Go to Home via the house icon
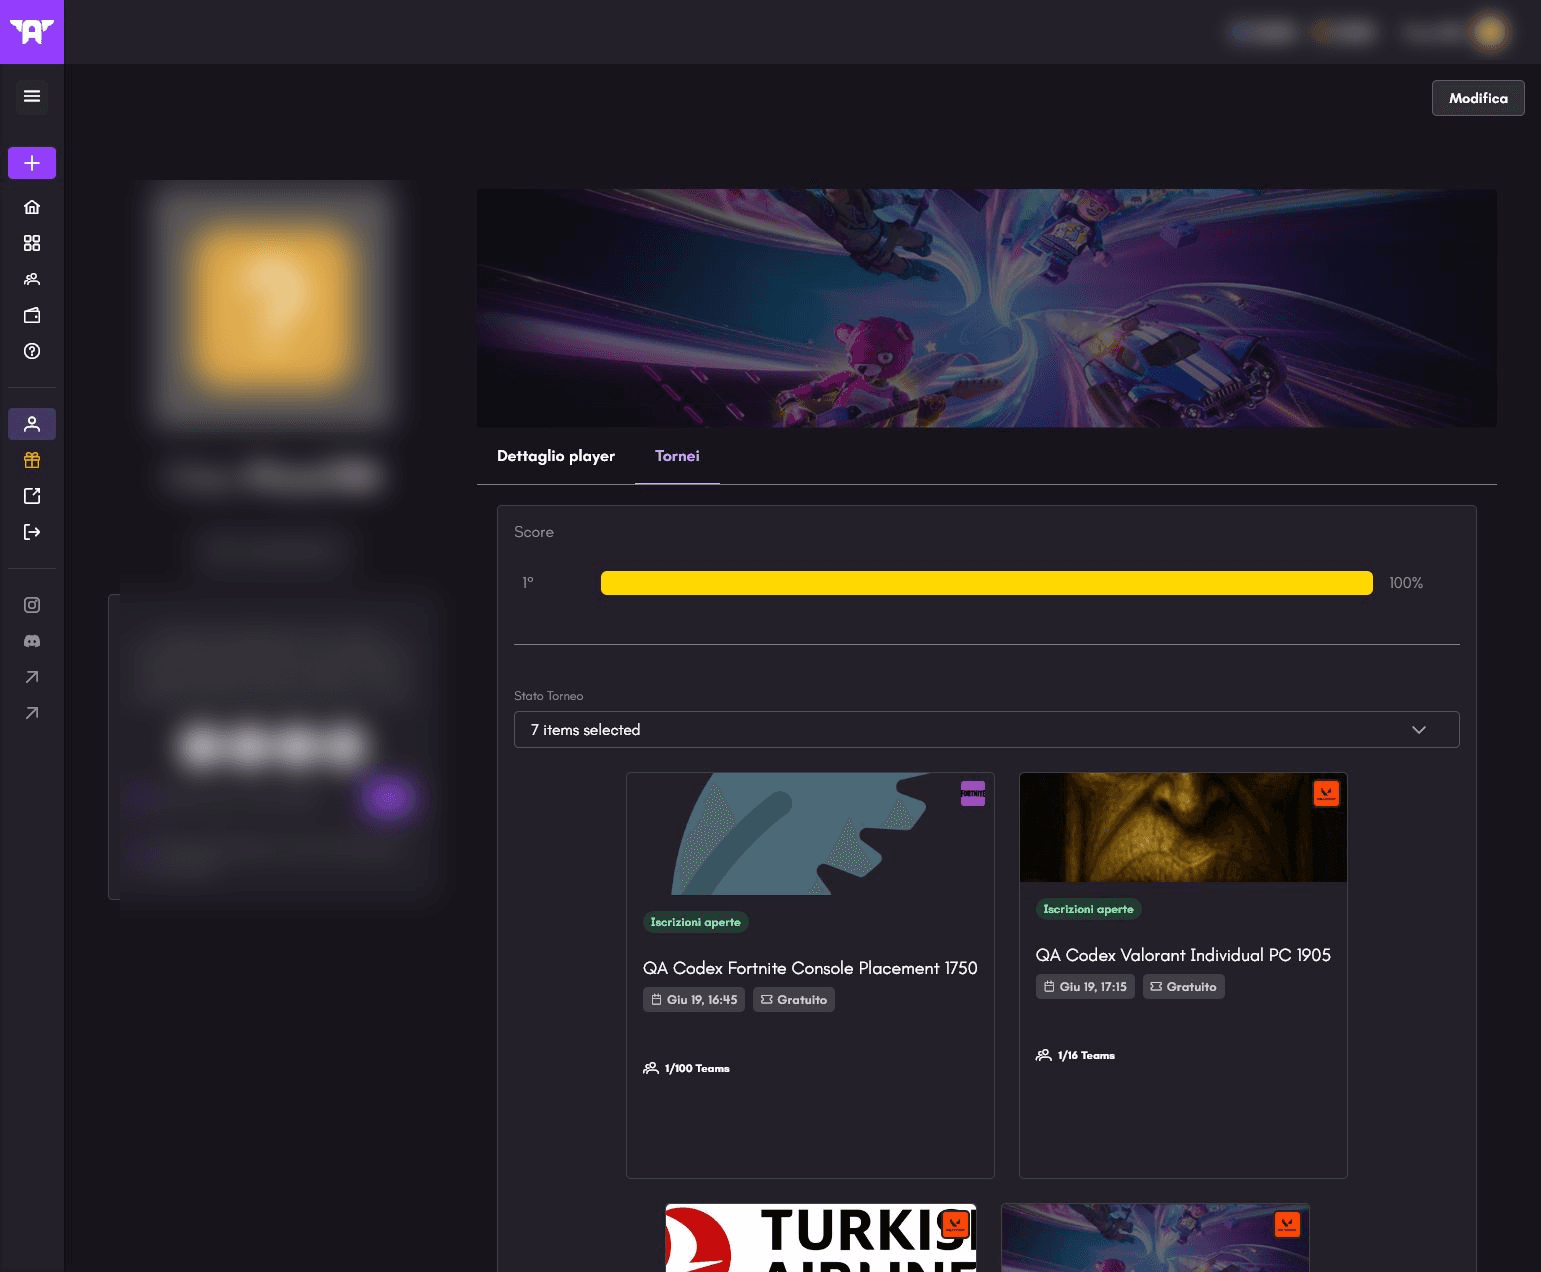The height and width of the screenshot is (1272, 1541). (x=32, y=207)
